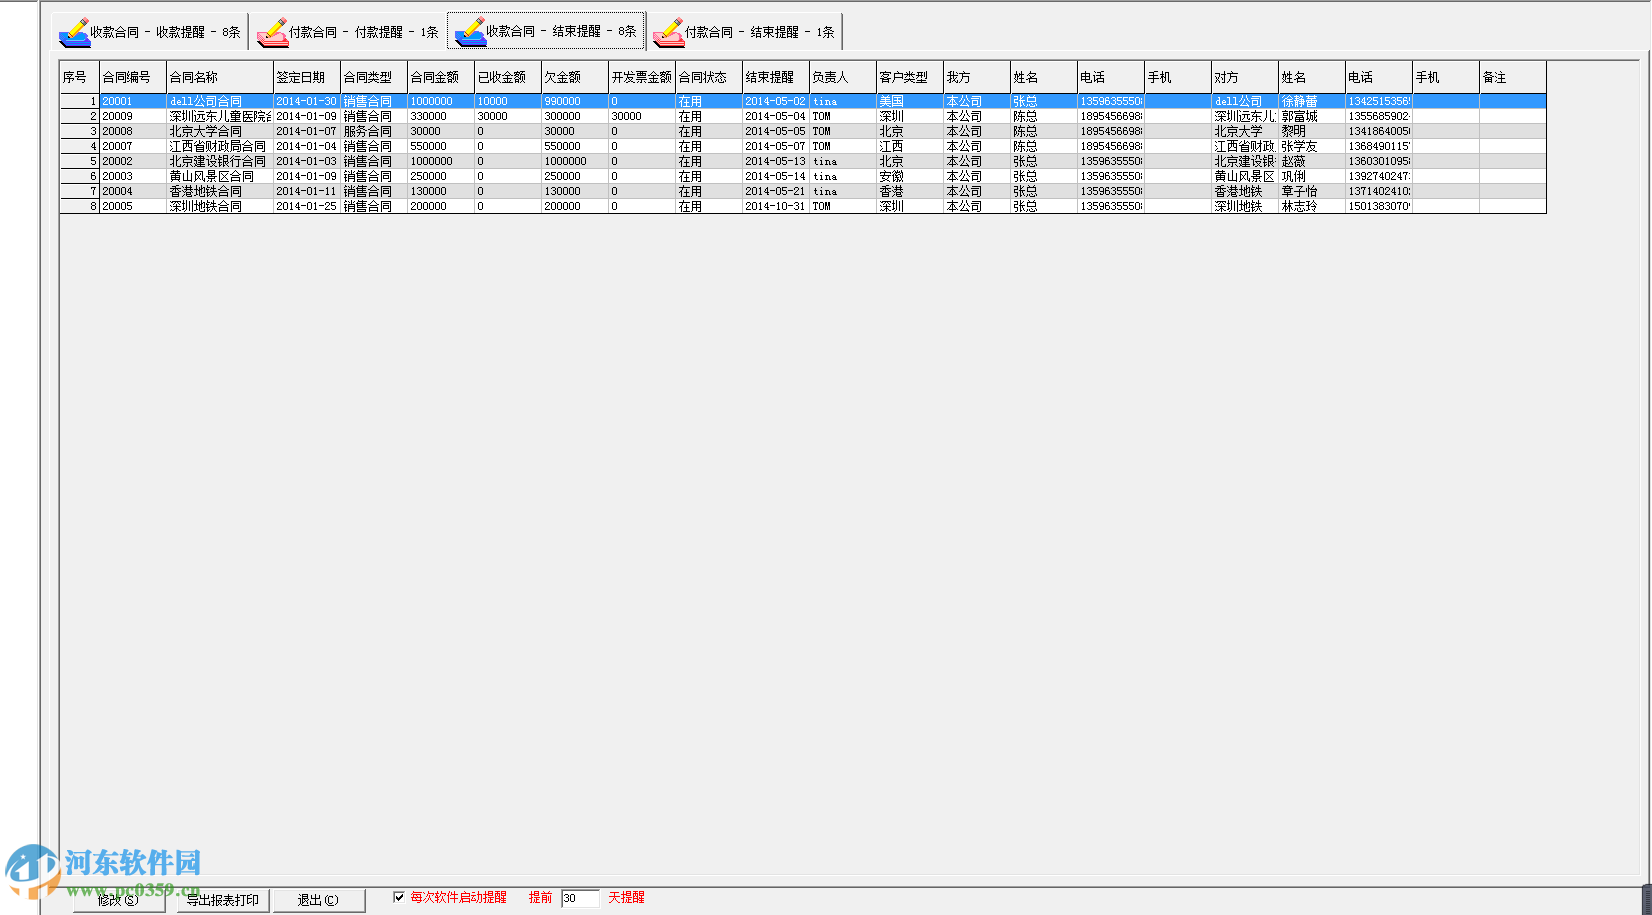1652x915 pixels.
Task: Click contact name 徐静蕾
Action: click(x=1312, y=101)
